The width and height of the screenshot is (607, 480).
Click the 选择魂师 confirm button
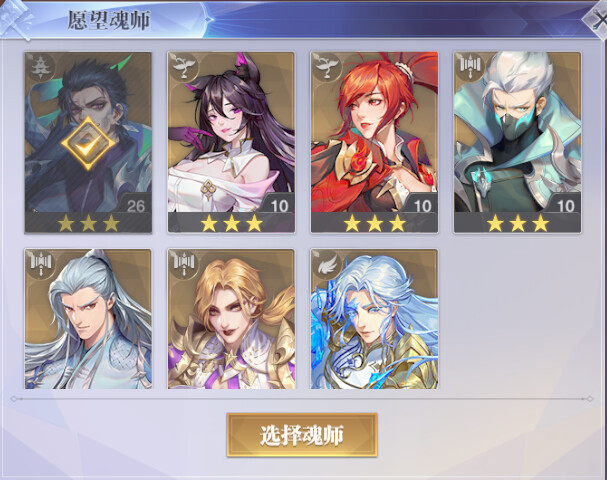point(302,435)
